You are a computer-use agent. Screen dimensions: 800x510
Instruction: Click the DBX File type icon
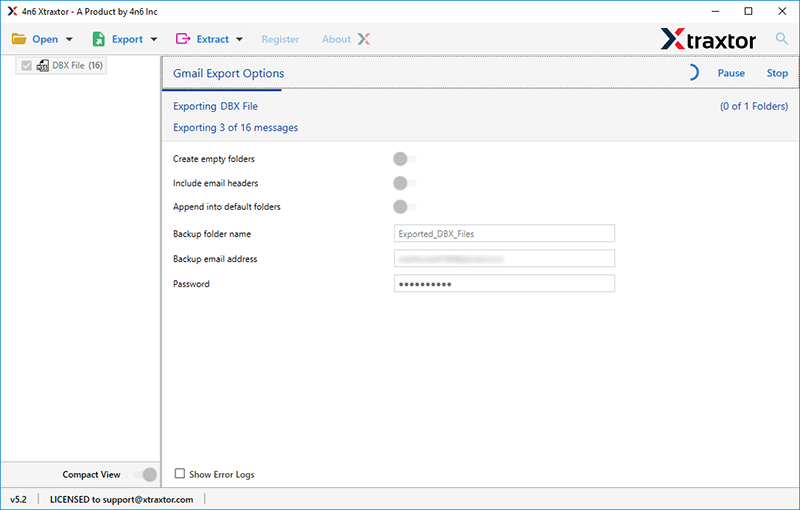[x=43, y=65]
